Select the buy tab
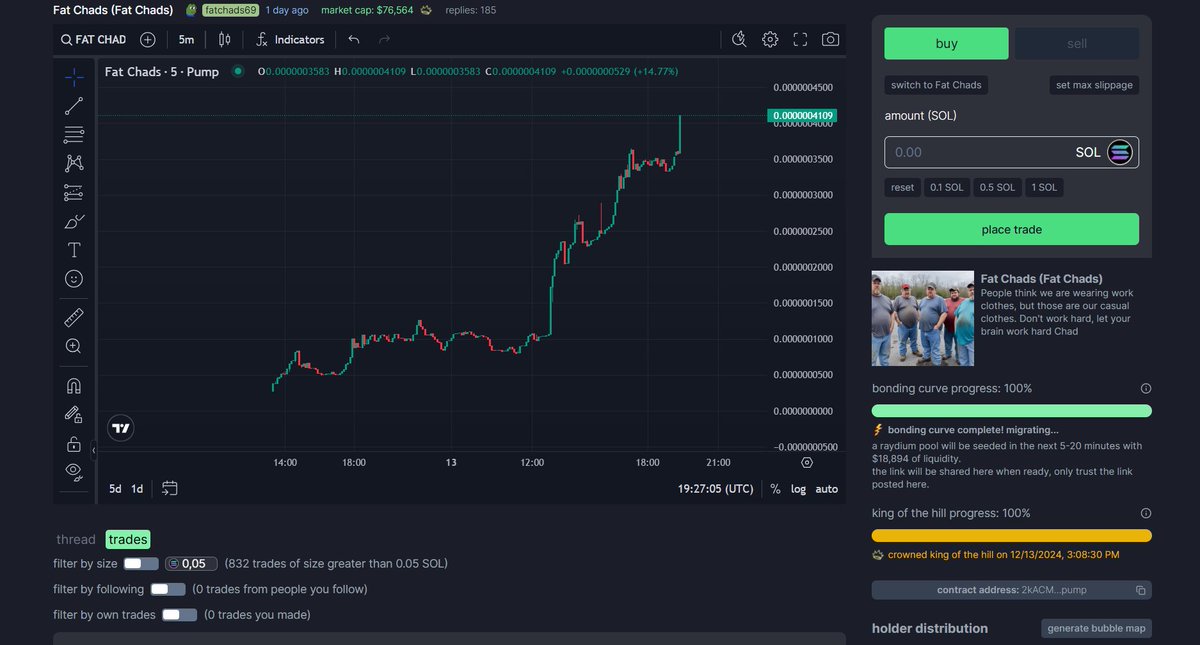The width and height of the screenshot is (1200, 645). coord(946,43)
